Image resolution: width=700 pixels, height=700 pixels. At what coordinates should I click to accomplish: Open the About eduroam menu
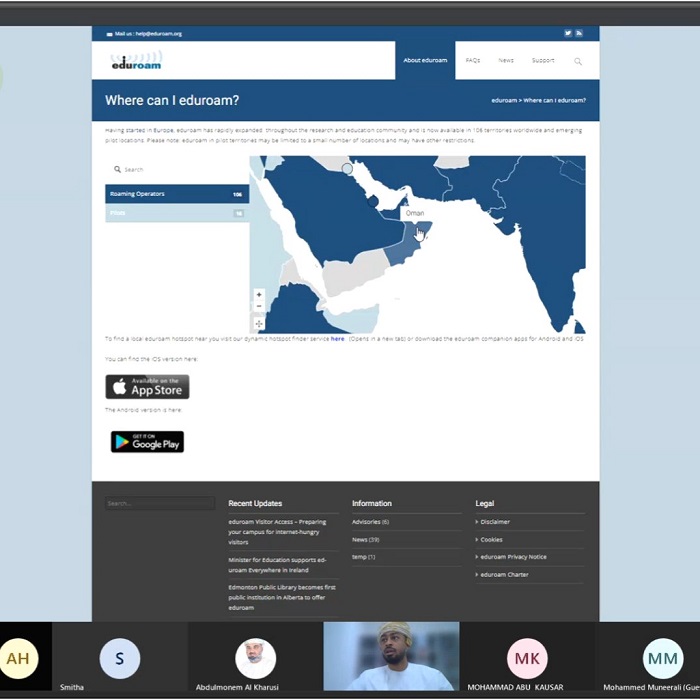(425, 60)
